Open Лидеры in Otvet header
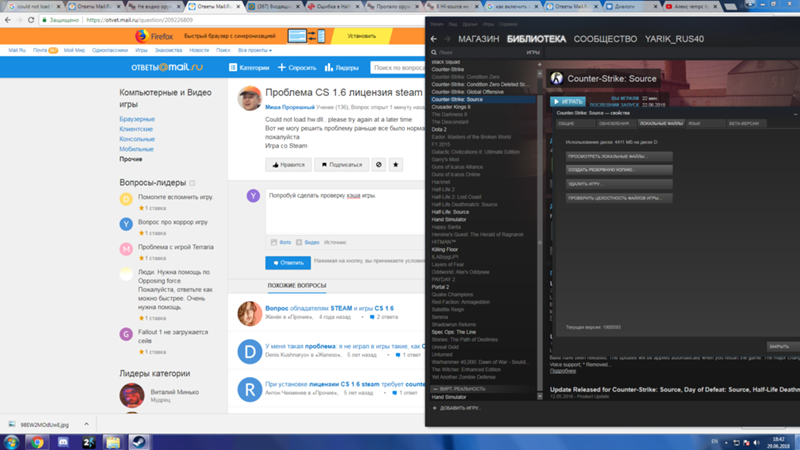The image size is (800, 450). (x=341, y=67)
